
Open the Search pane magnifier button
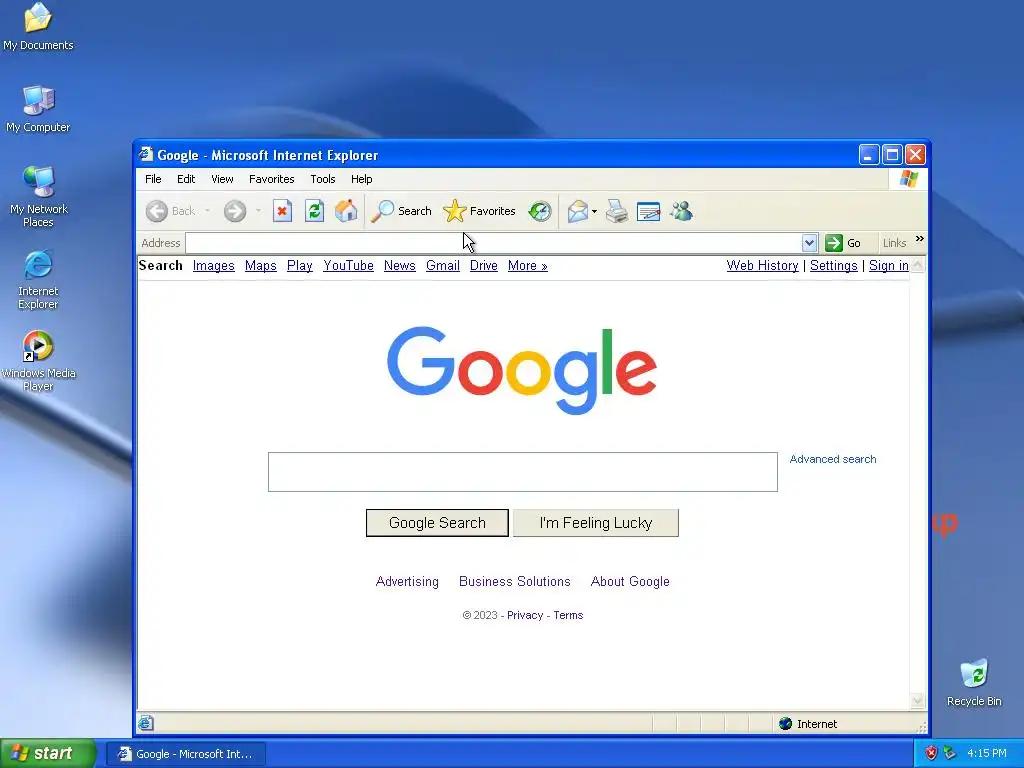pyautogui.click(x=401, y=211)
